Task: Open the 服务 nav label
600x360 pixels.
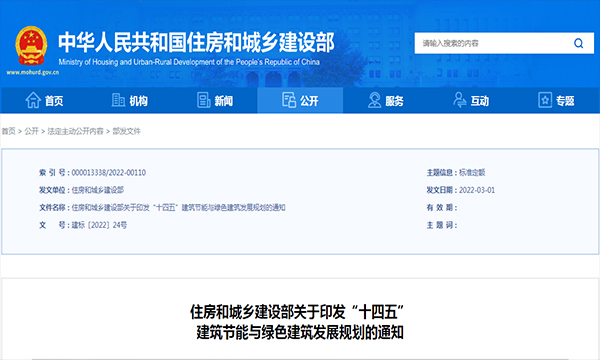Action: 395,101
